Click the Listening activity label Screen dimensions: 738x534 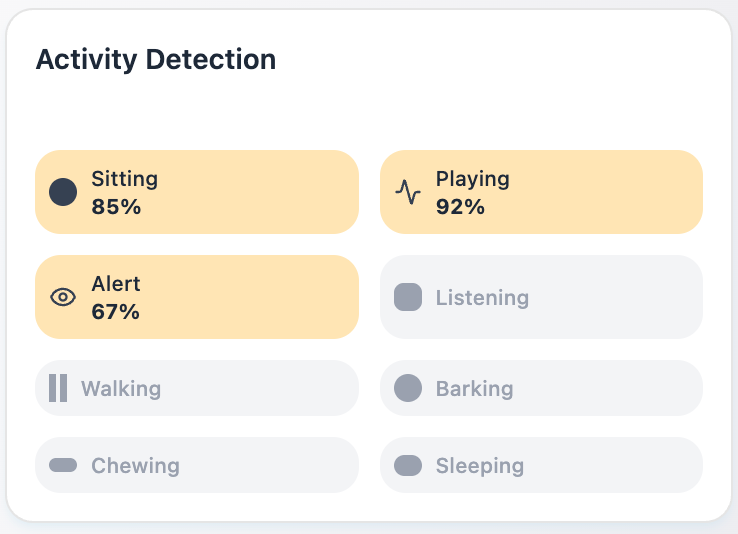pyautogui.click(x=482, y=298)
